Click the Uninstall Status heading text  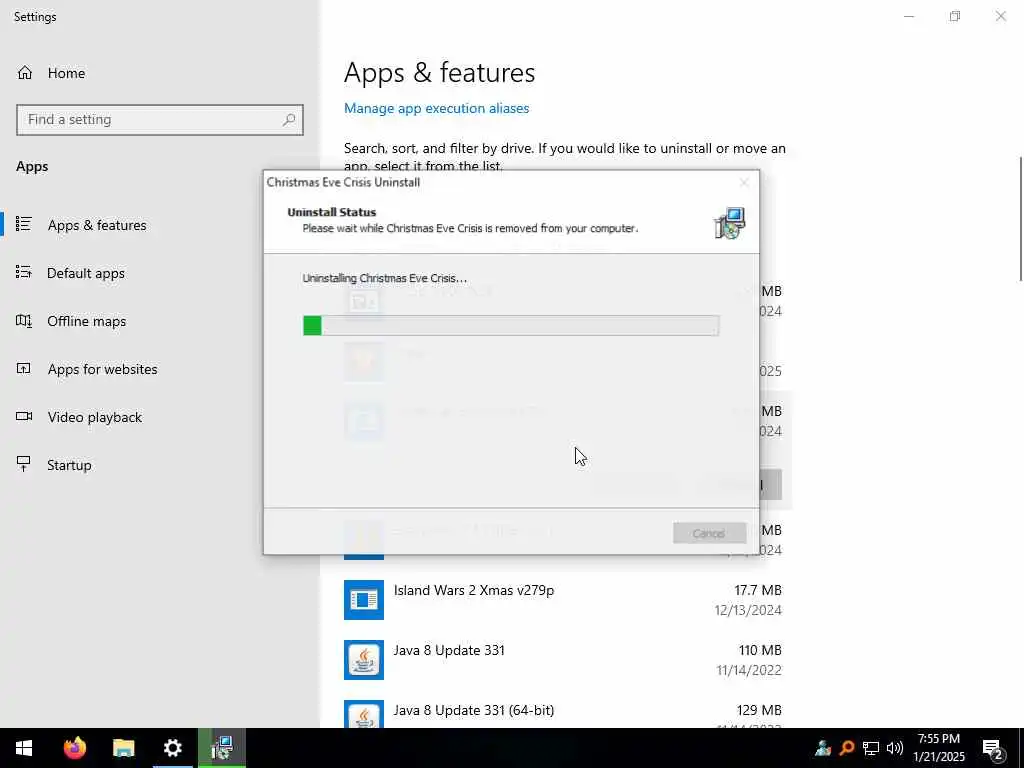click(x=332, y=212)
